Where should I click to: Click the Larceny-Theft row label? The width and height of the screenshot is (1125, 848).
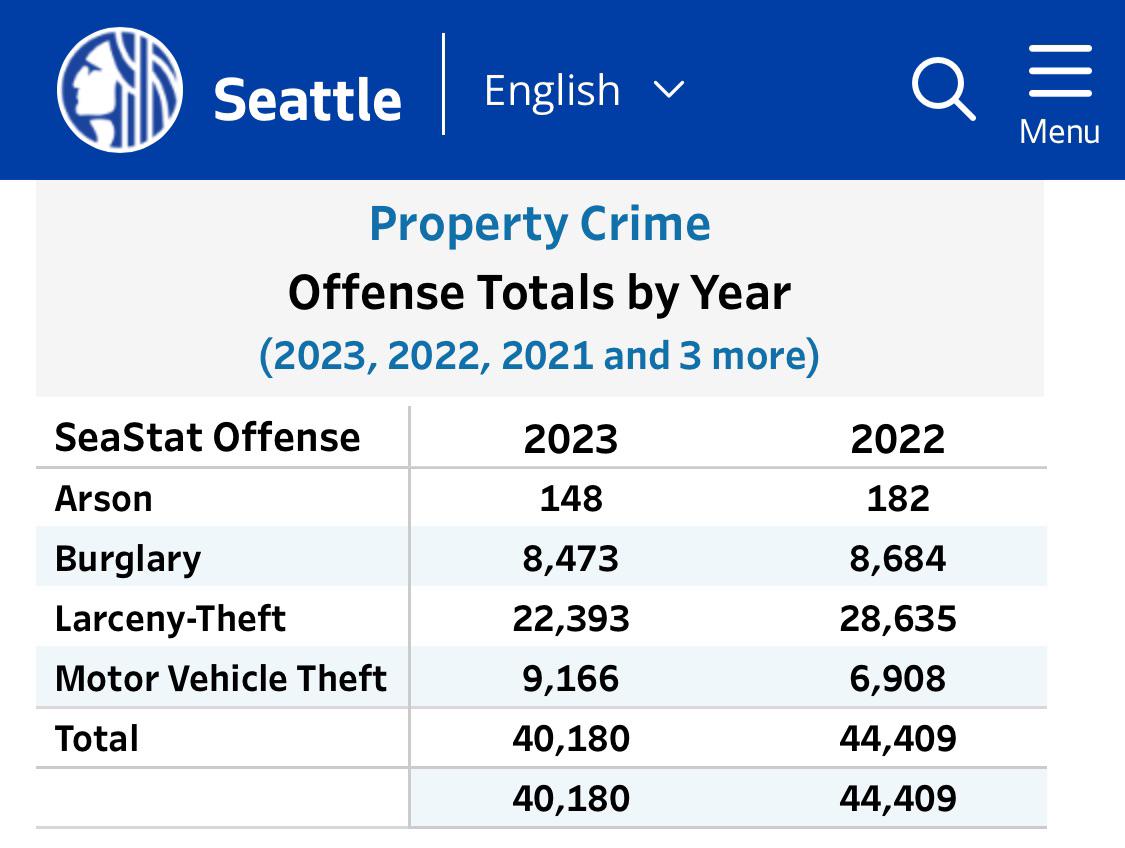coord(170,618)
